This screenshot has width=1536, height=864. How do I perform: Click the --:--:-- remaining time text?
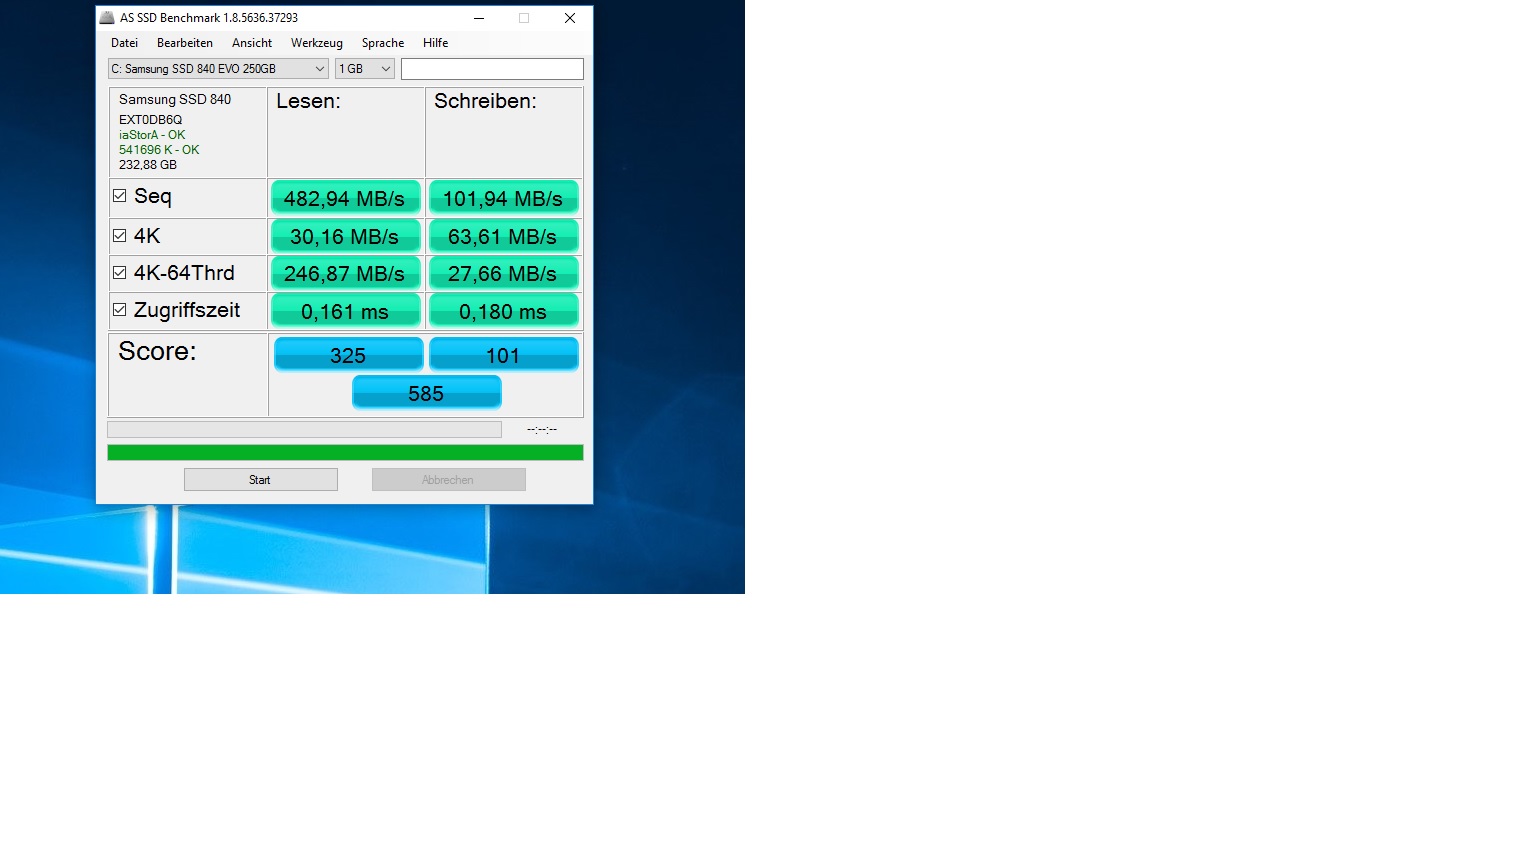(x=542, y=429)
